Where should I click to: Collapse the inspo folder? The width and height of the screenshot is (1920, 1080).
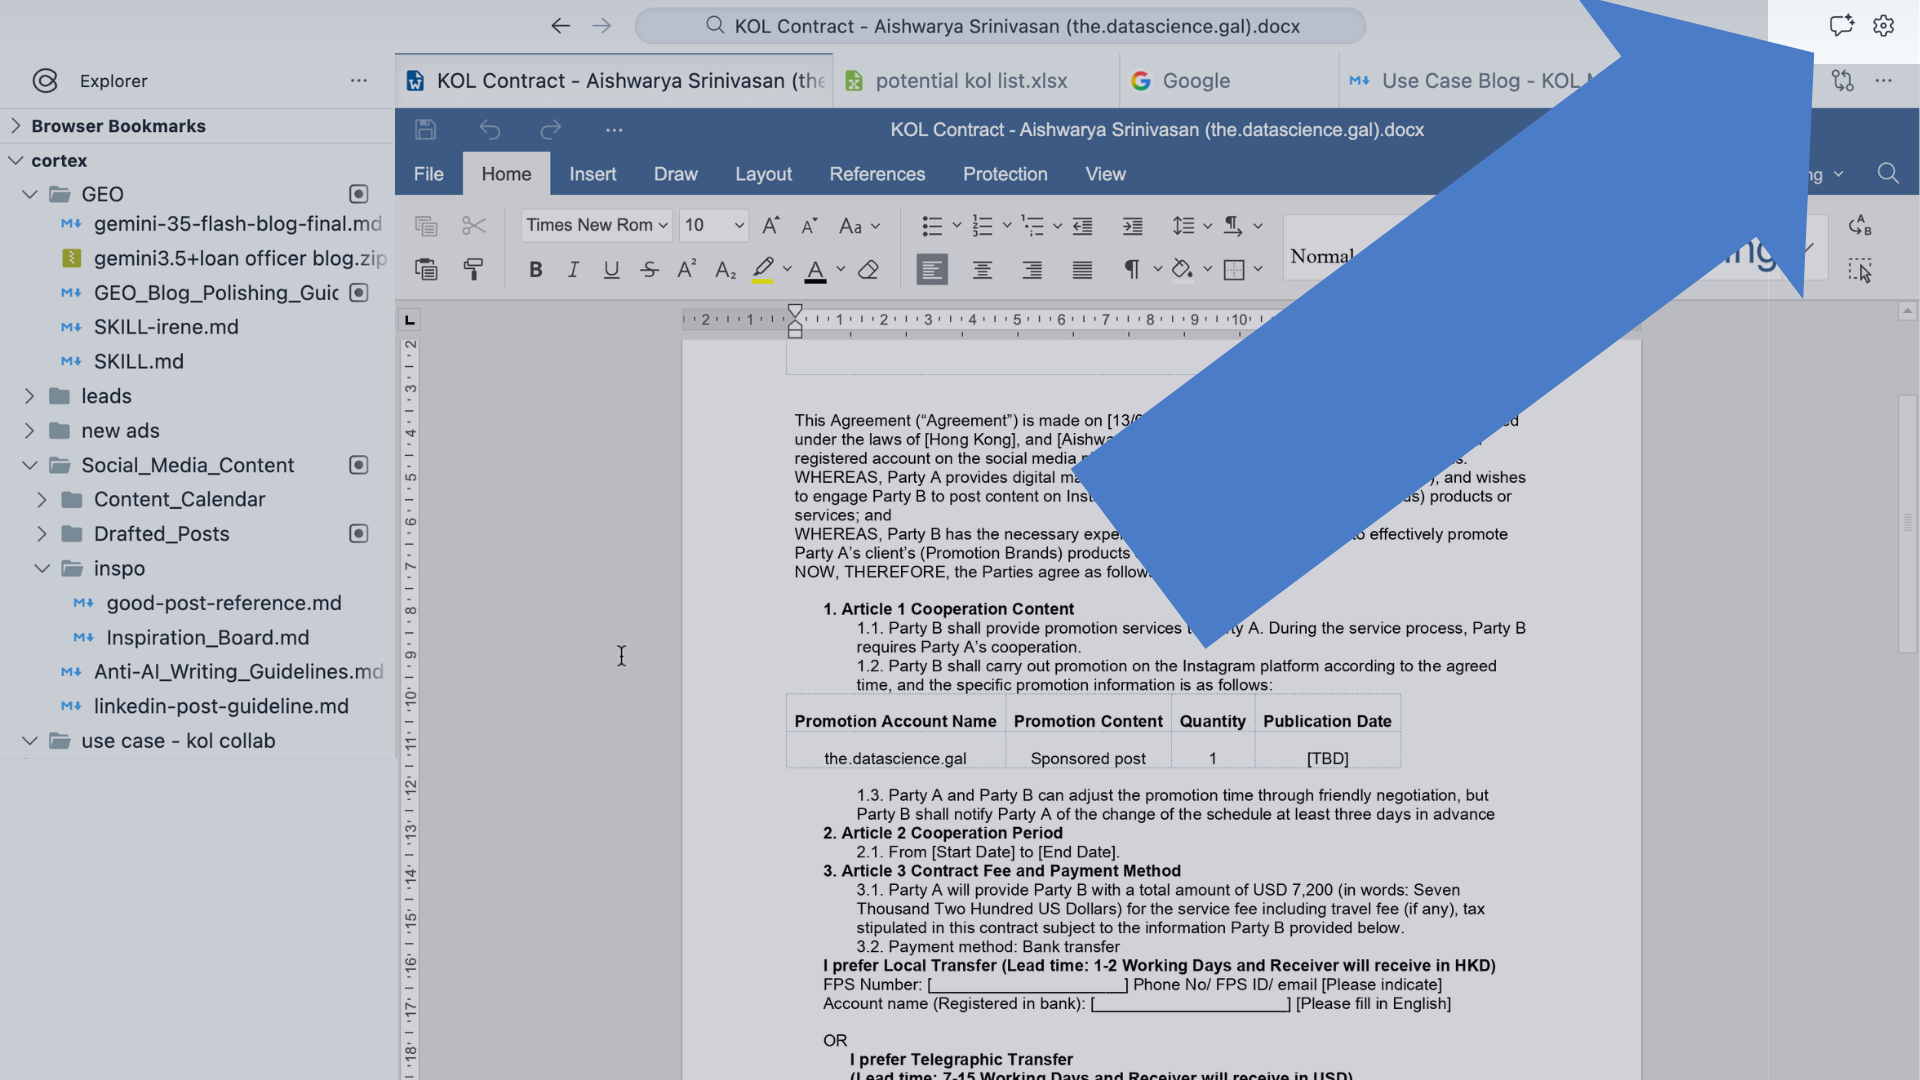(x=42, y=569)
